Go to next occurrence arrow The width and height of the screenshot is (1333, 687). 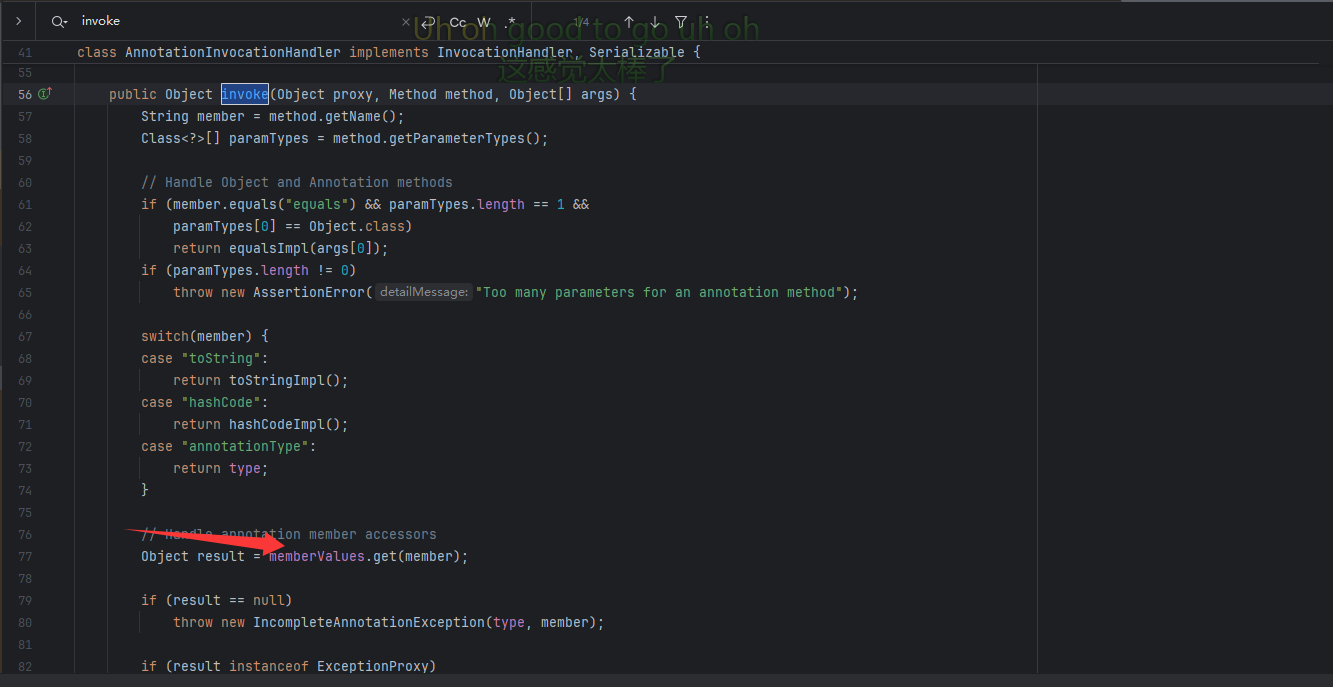tap(655, 22)
